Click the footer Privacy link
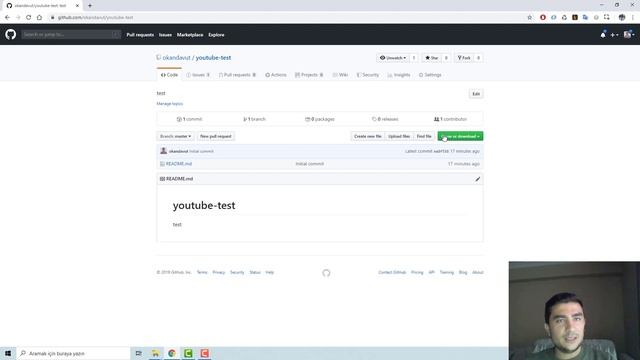 [219, 272]
